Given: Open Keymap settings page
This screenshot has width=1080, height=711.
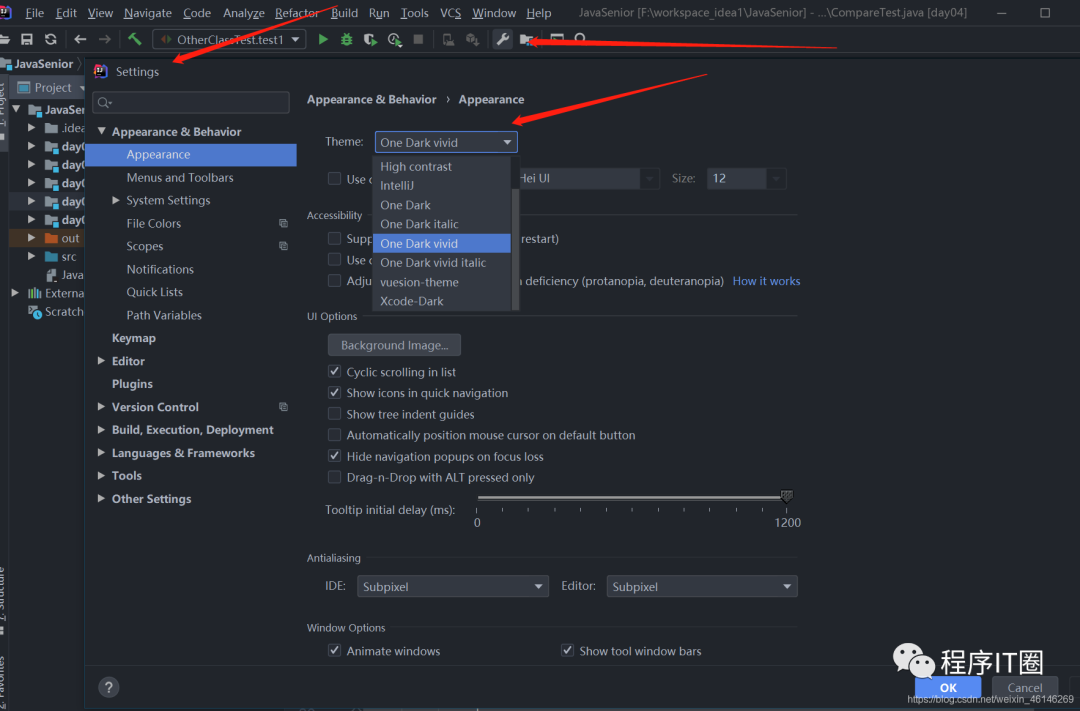Looking at the screenshot, I should (x=134, y=338).
